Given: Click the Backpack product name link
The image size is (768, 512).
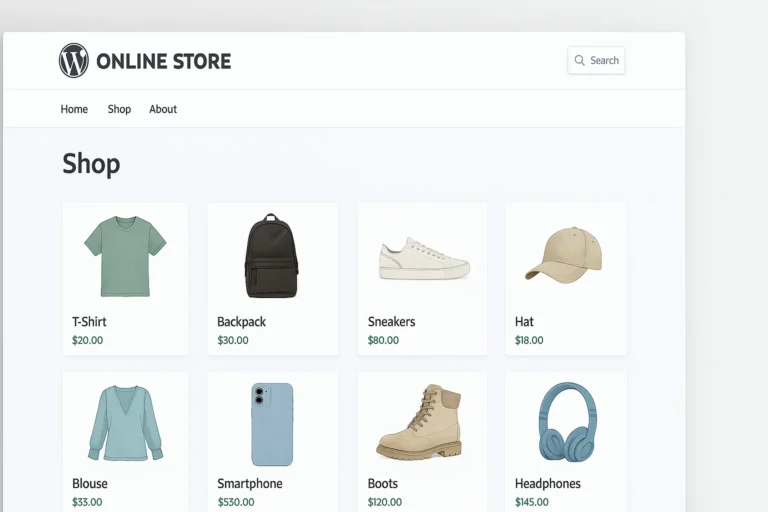Looking at the screenshot, I should (241, 322).
